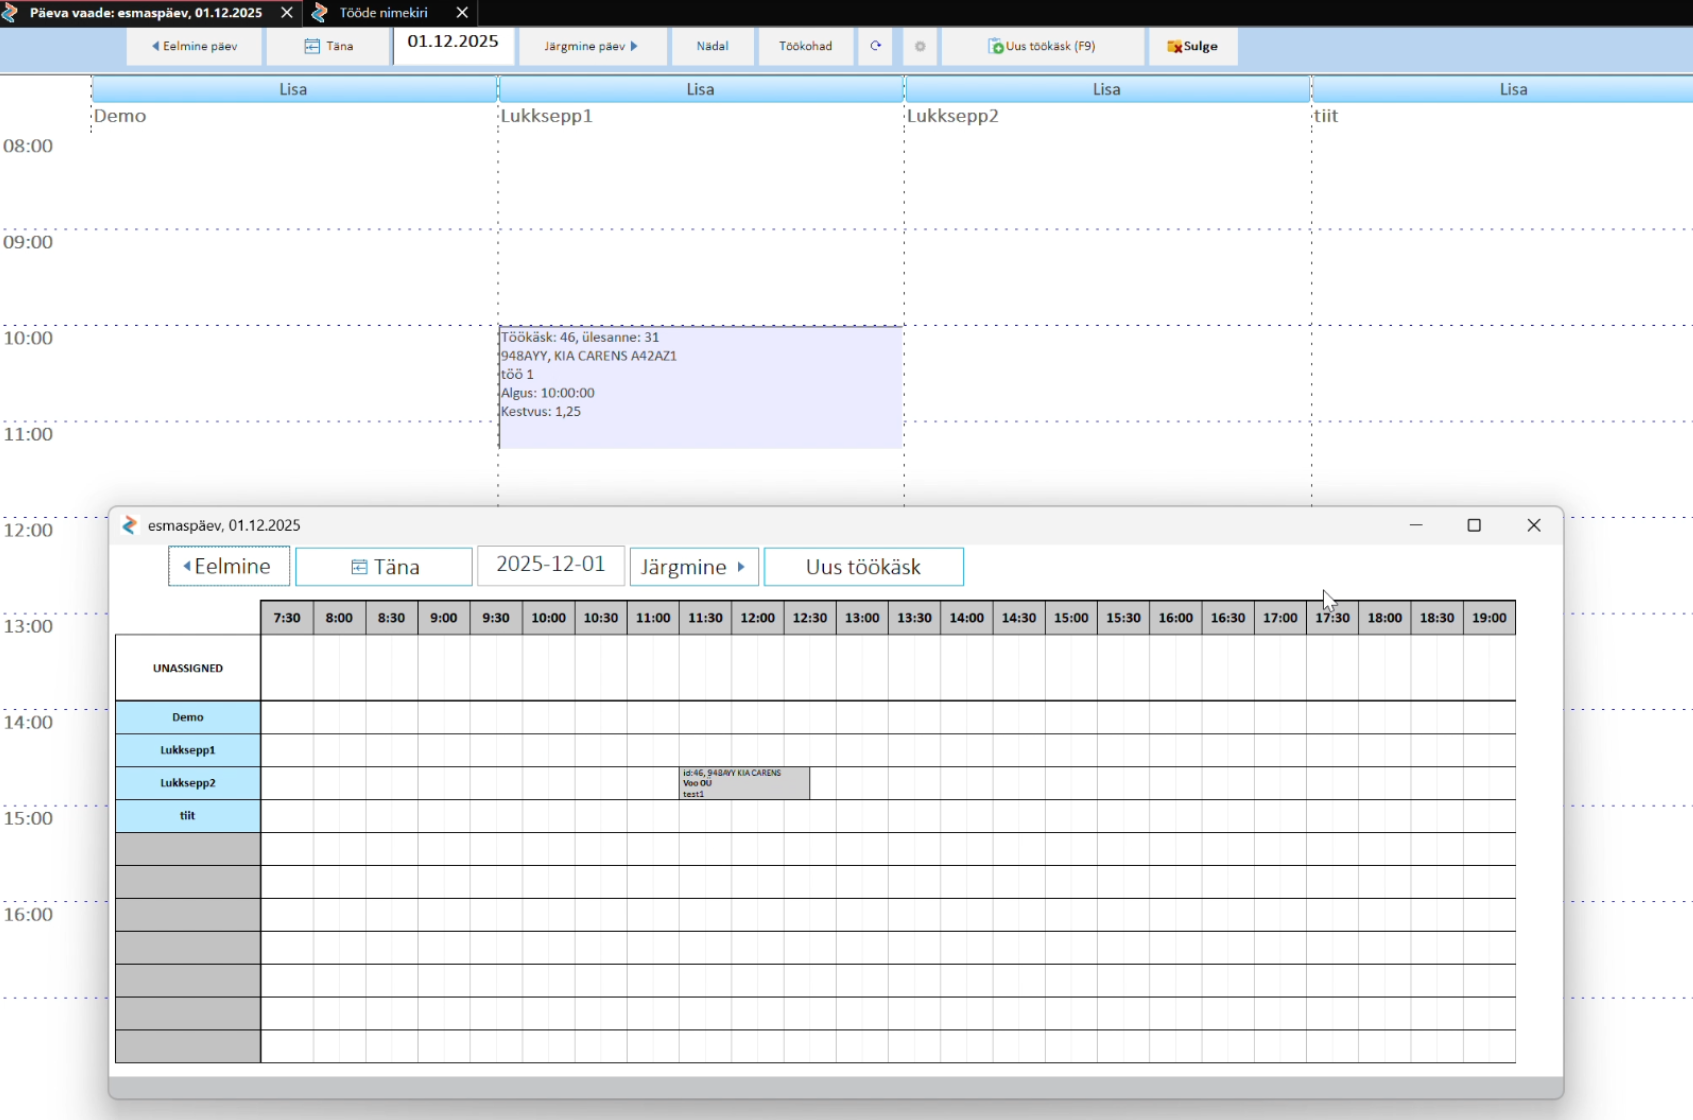The image size is (1693, 1120).
Task: Click Lisa header above the Lukksepp2 column
Action: (x=1106, y=89)
